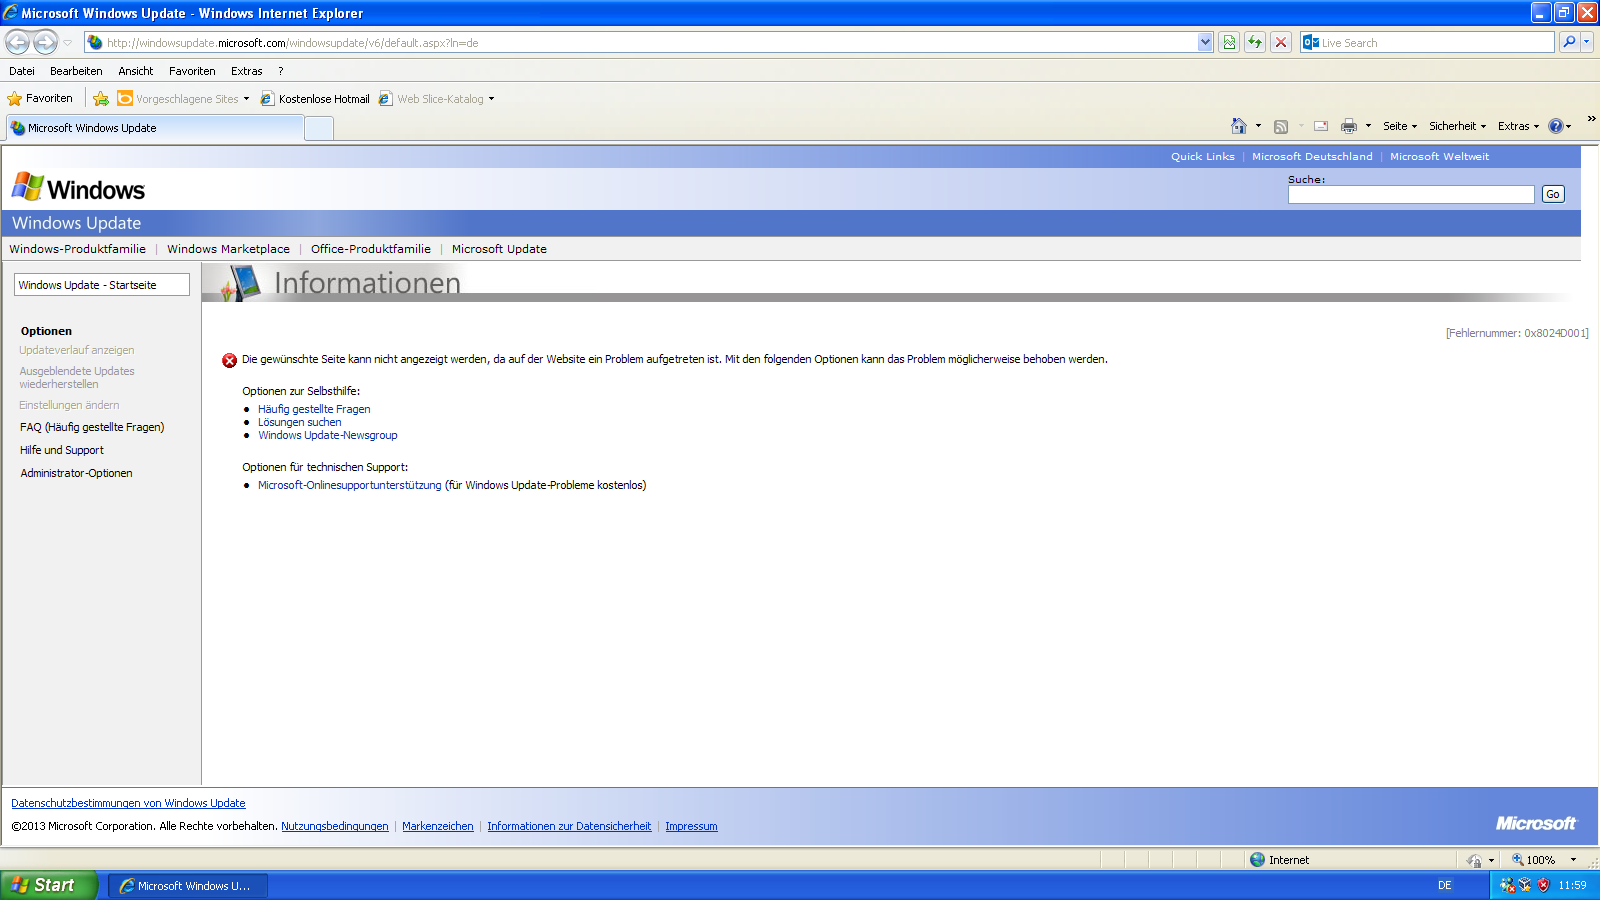Click the browser Back arrow button
1600x900 pixels.
coord(18,42)
